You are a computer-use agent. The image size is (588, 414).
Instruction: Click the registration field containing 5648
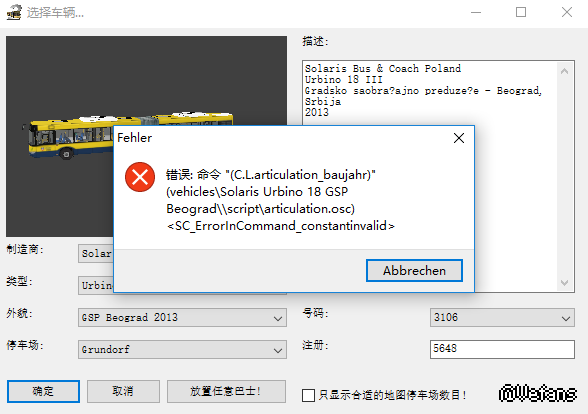[502, 349]
